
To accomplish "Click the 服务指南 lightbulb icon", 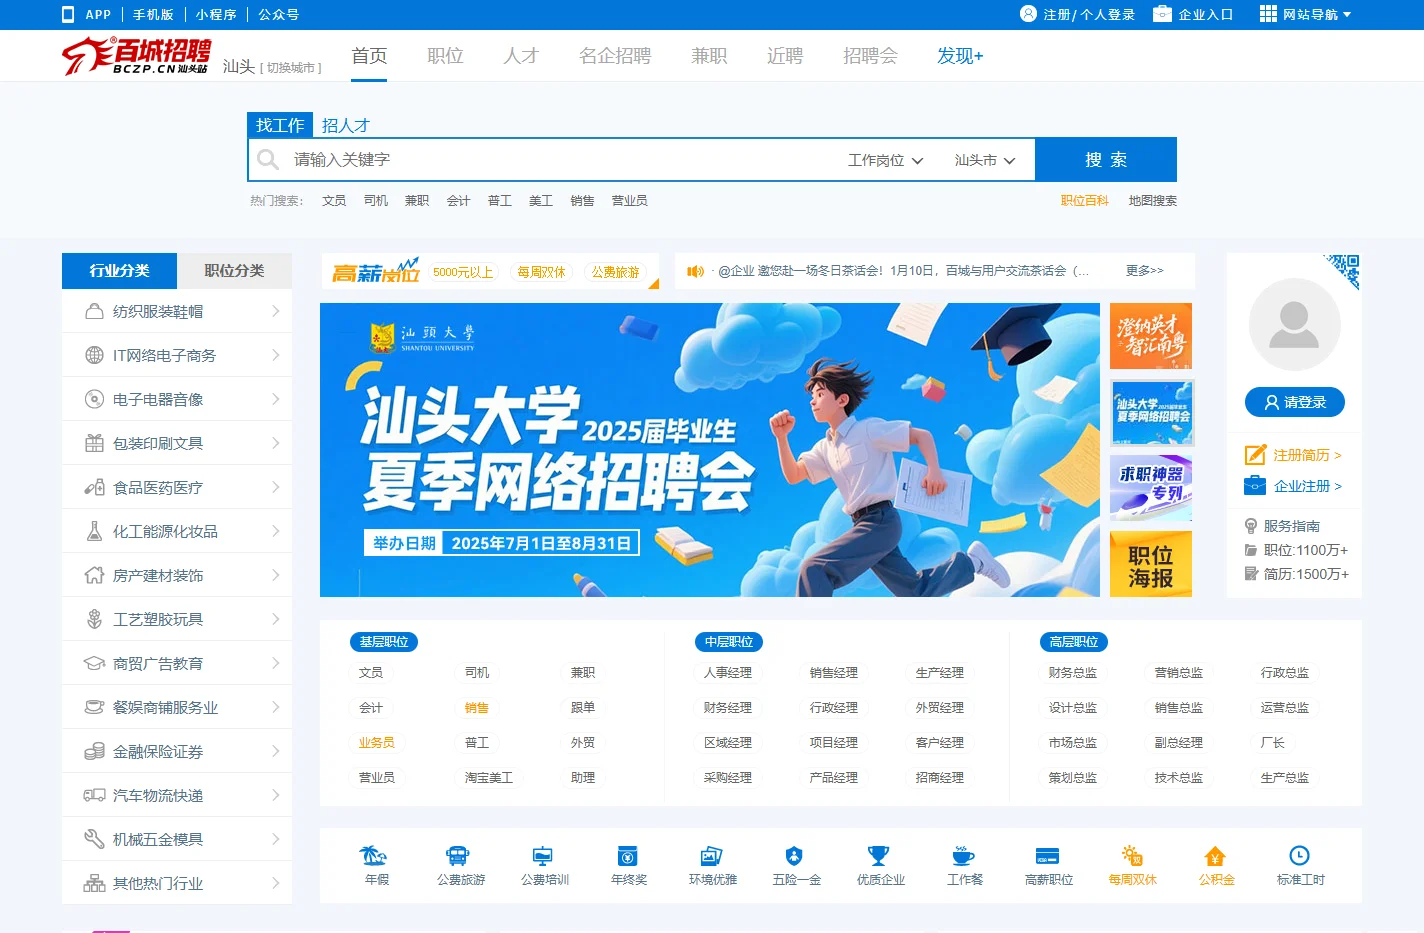I will (x=1250, y=526).
